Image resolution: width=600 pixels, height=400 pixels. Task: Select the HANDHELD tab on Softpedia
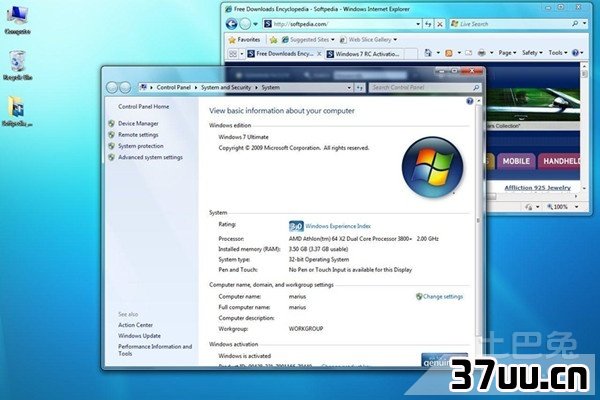(561, 161)
